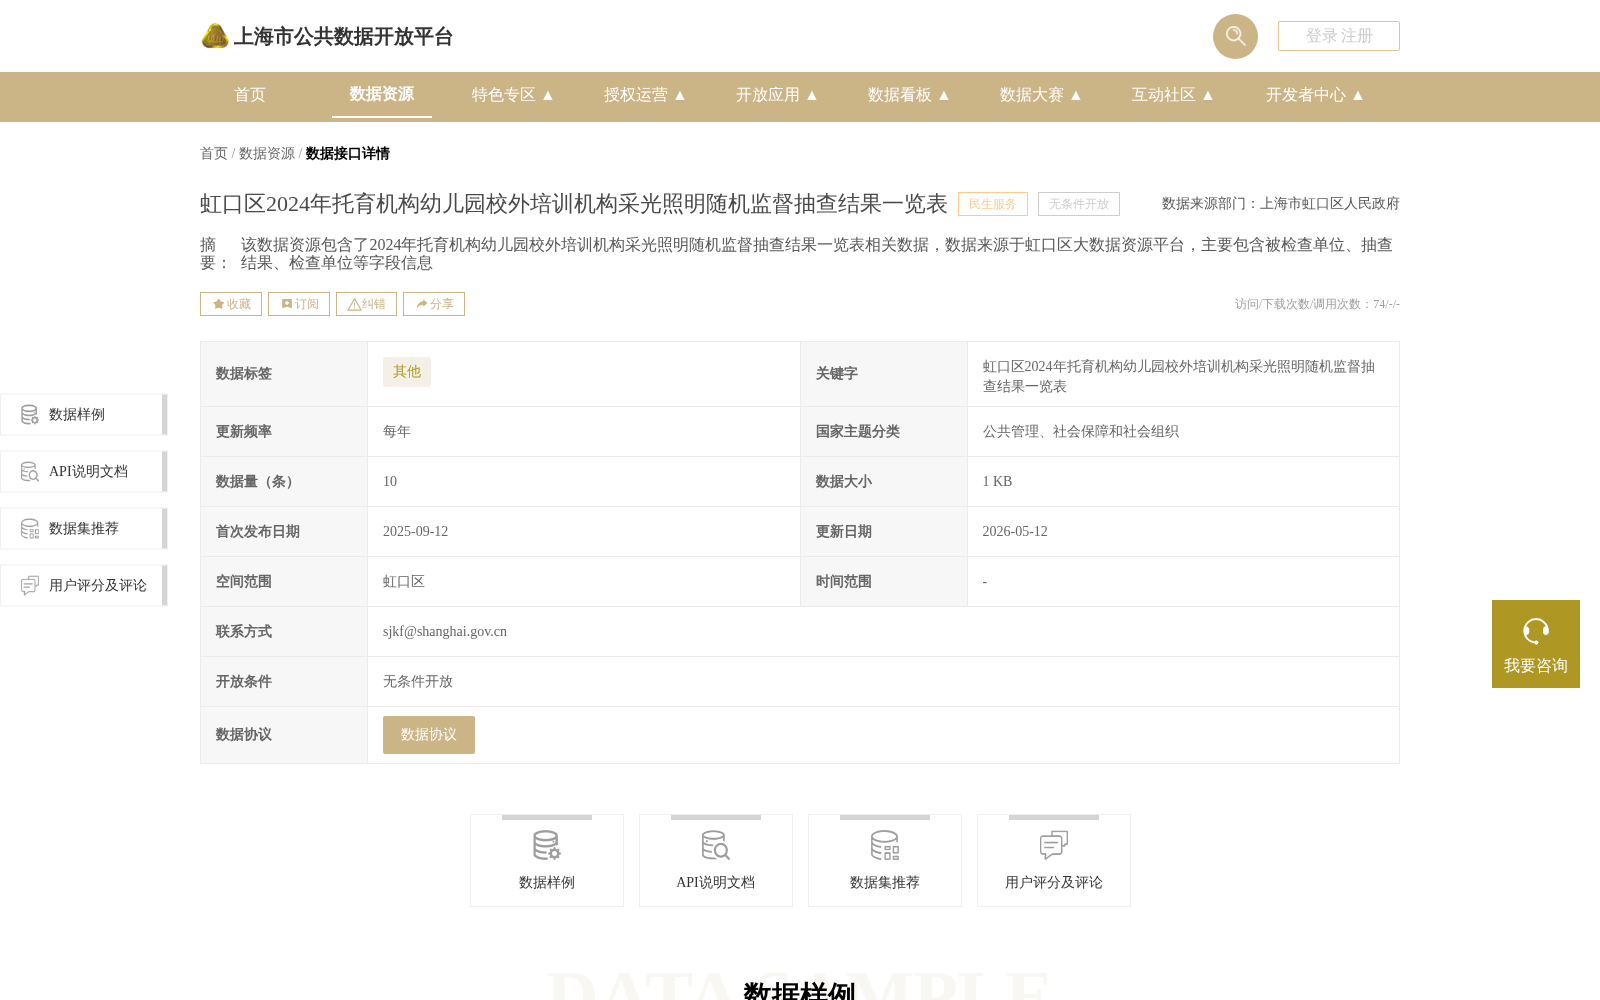Click the update date 2026-05-12
Screen dimensions: 1600x1000
1015,532
